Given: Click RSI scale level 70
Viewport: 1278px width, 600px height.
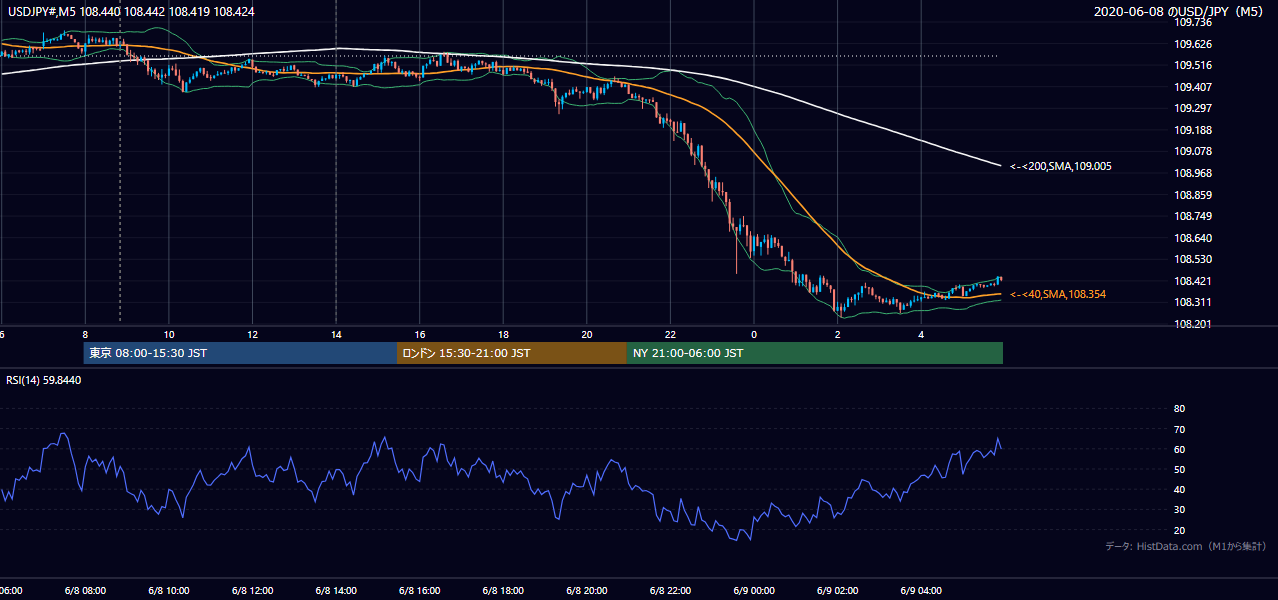Looking at the screenshot, I should click(x=1179, y=429).
